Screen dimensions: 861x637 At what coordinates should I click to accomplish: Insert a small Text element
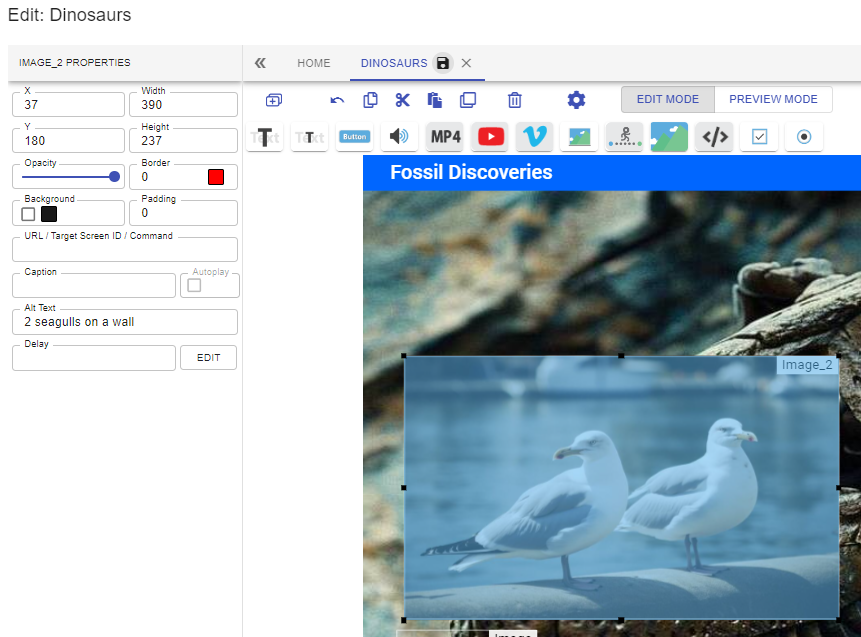[310, 137]
